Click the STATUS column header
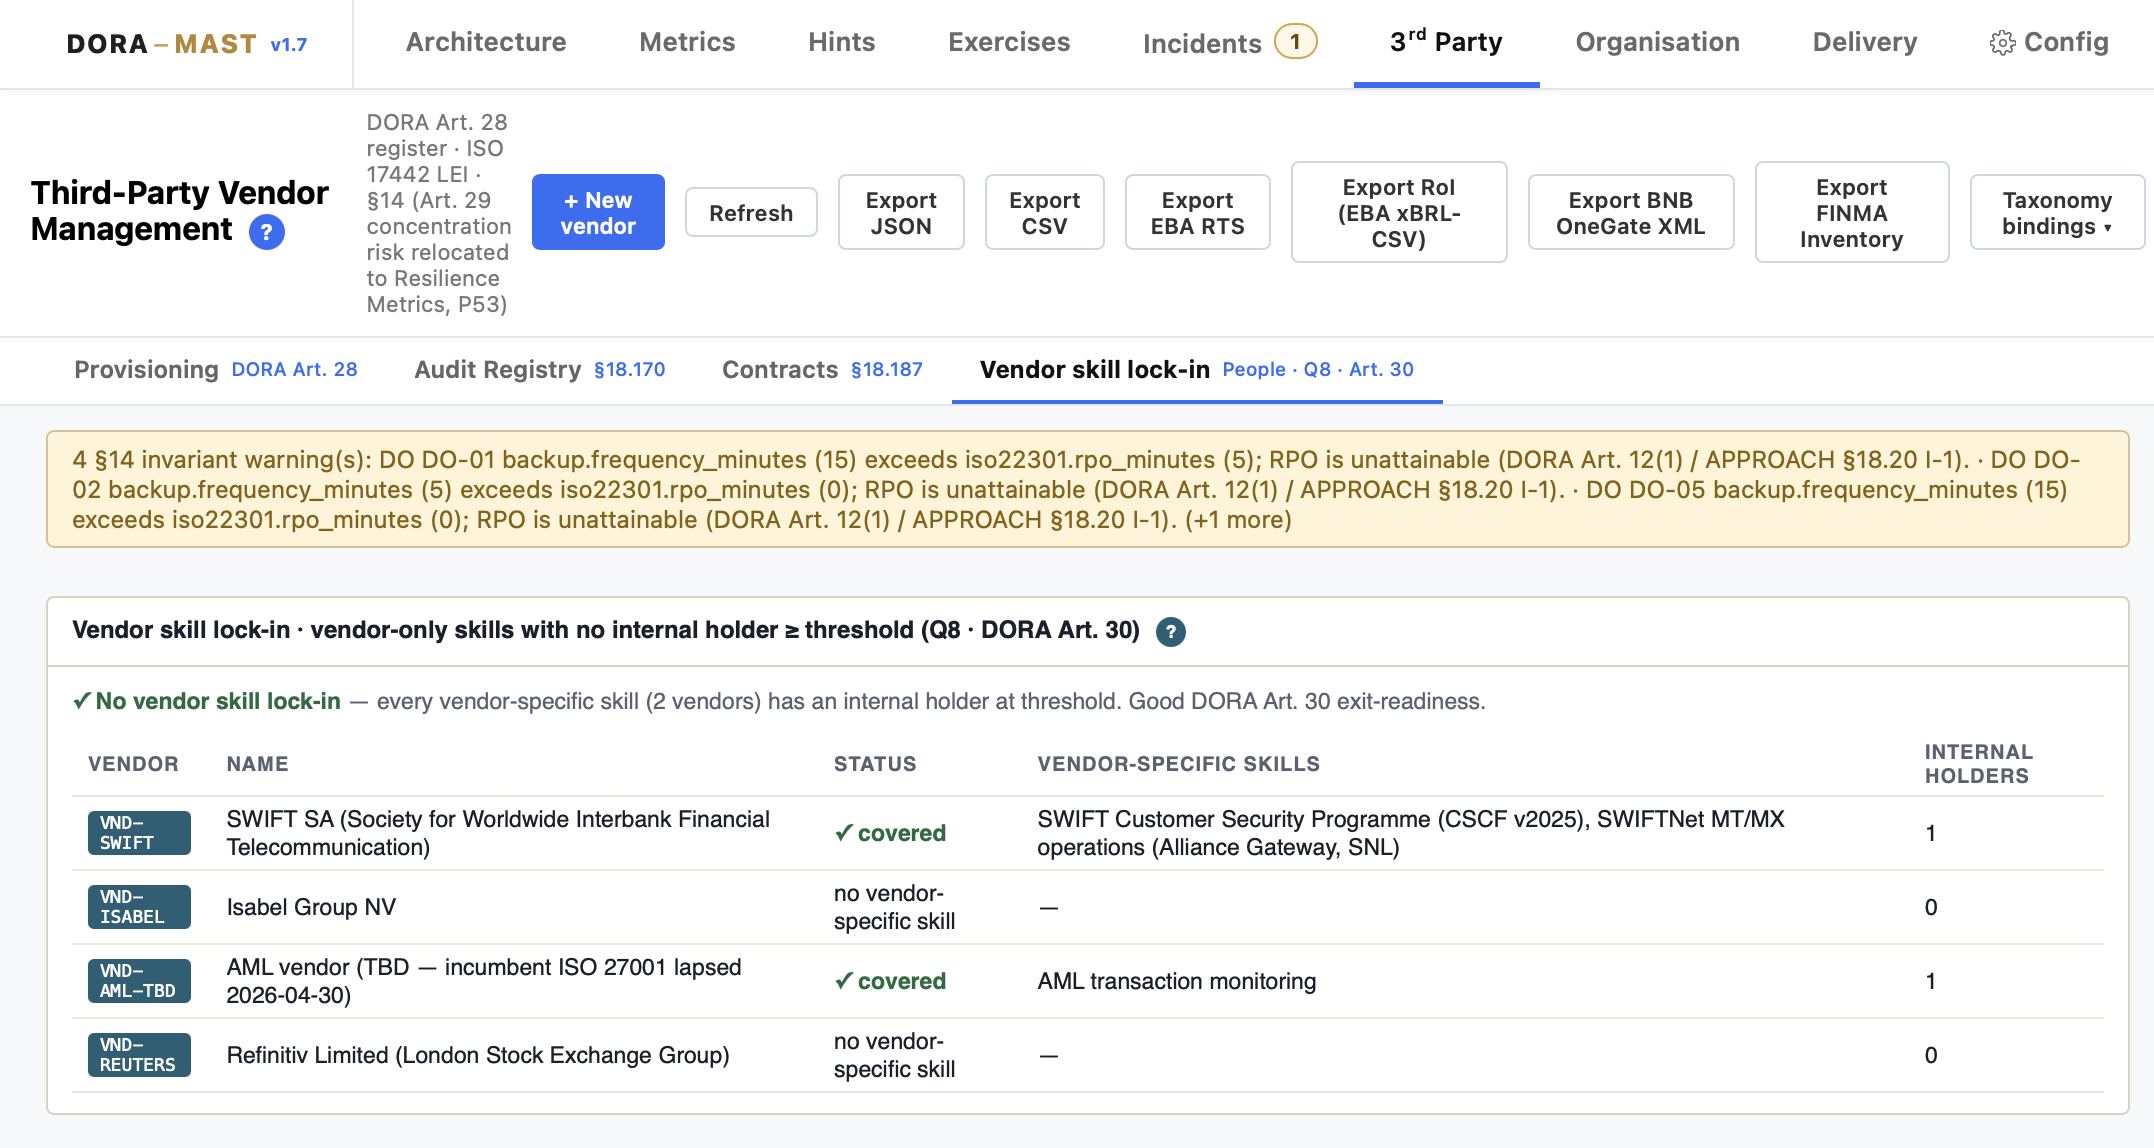 pos(875,764)
